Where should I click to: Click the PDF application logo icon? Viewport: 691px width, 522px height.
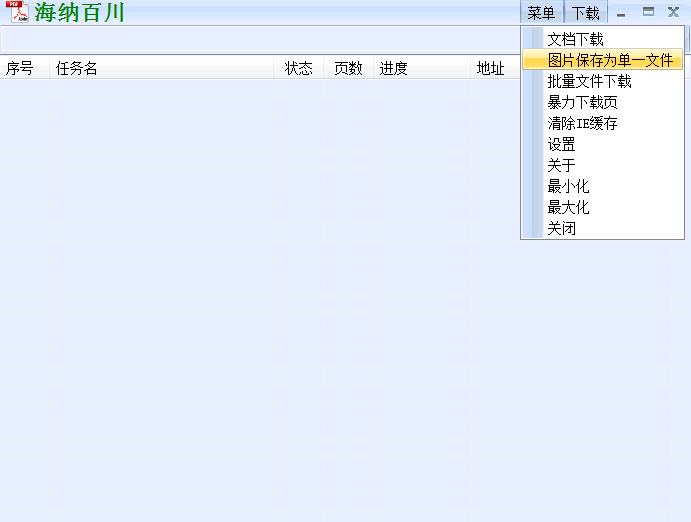[18, 12]
